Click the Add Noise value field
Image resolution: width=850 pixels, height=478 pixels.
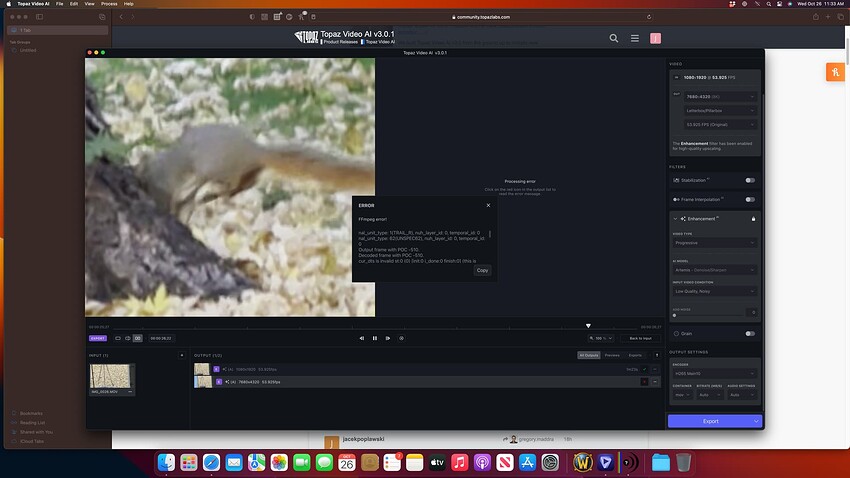752,313
